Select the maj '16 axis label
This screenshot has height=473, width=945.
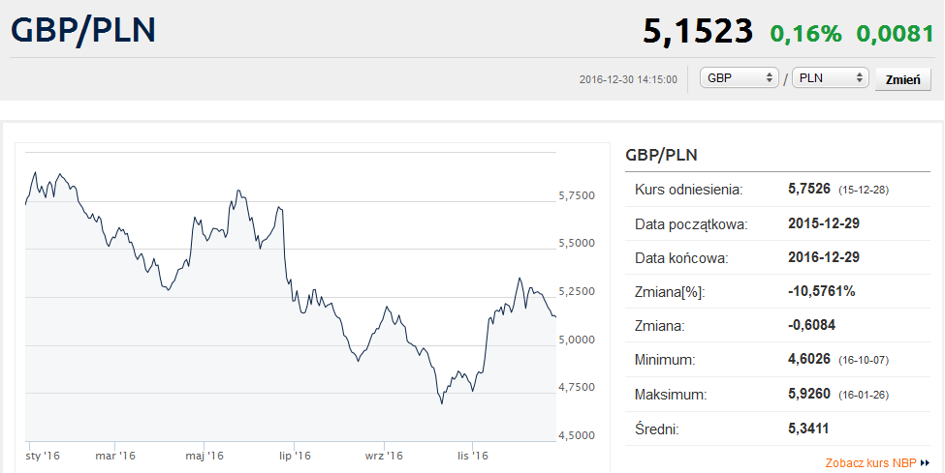point(206,456)
